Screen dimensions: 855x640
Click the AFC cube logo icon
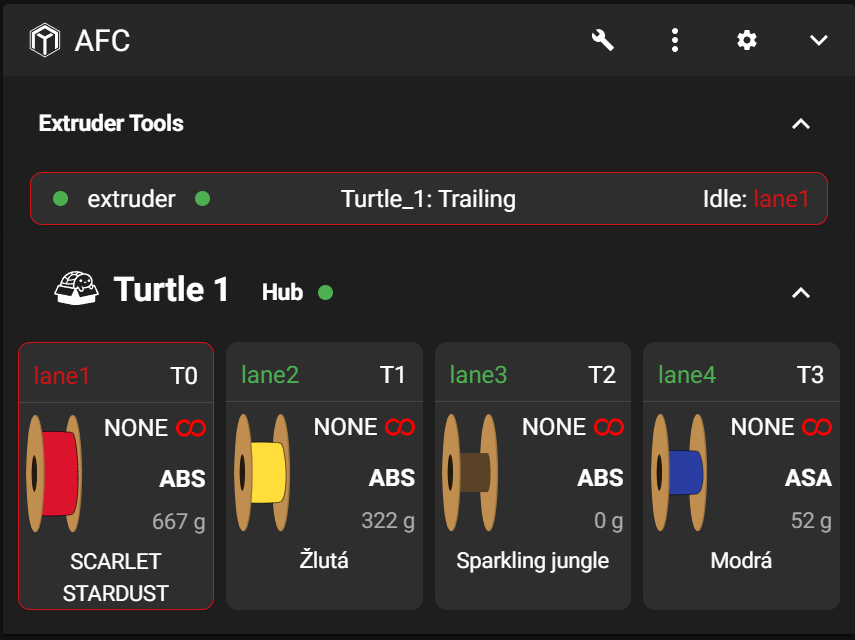45,41
